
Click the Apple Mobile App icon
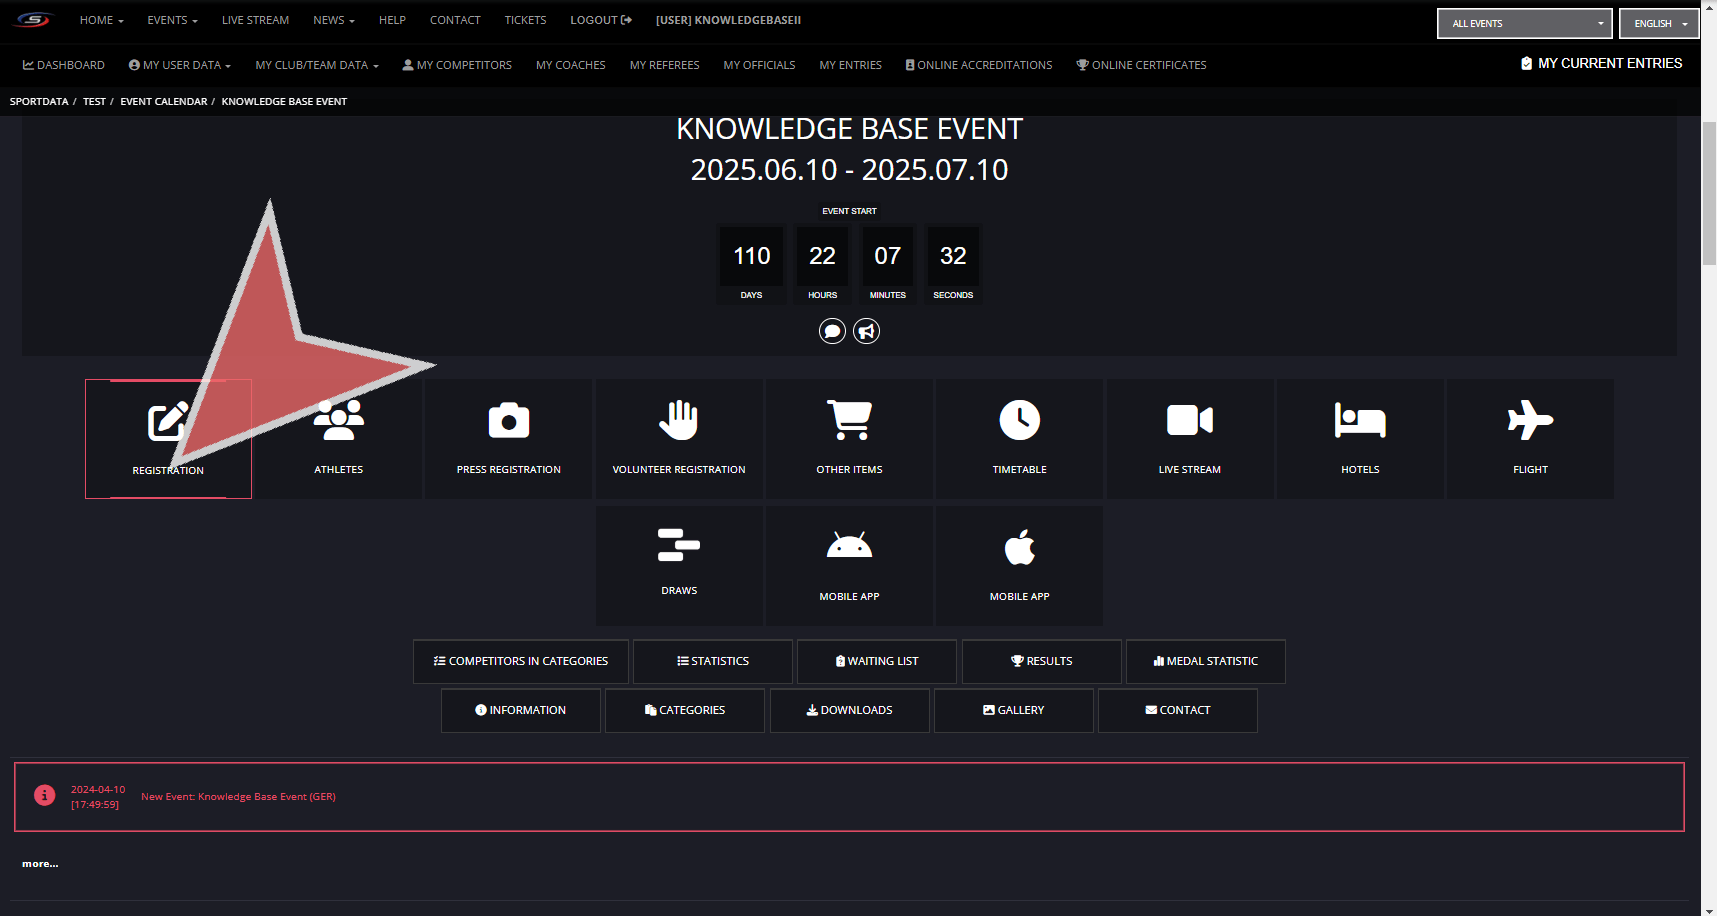pyautogui.click(x=1019, y=547)
